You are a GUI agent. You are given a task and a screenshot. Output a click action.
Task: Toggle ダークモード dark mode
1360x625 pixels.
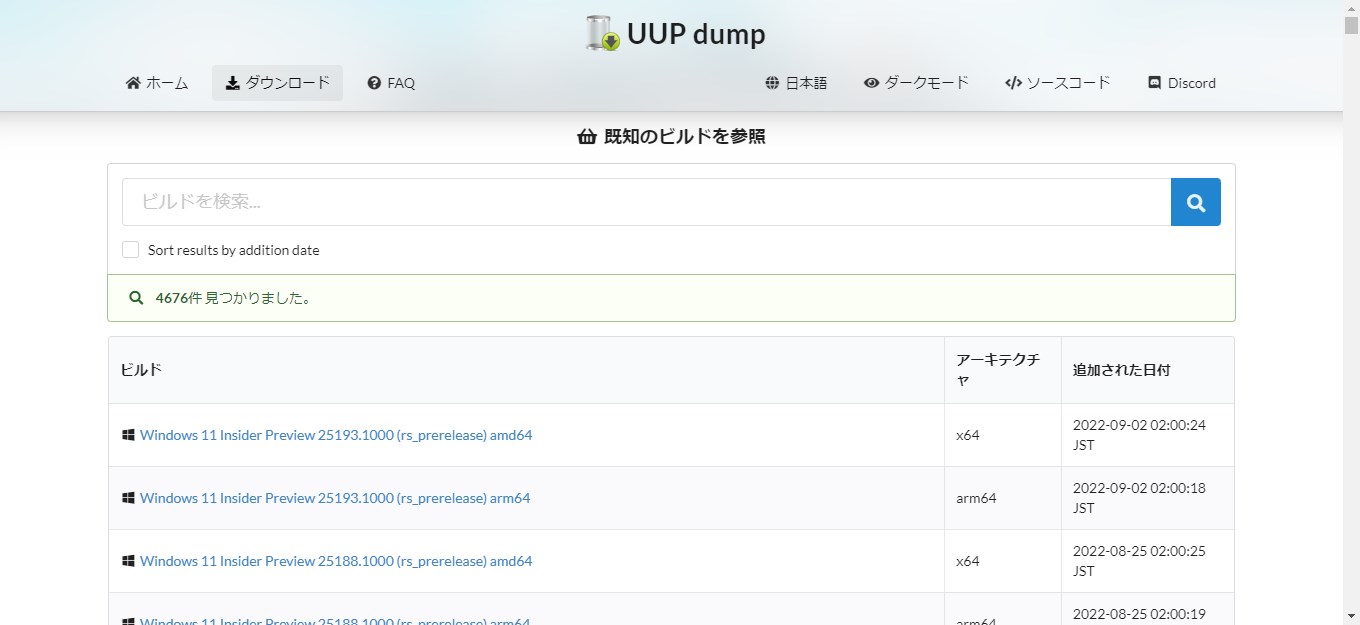coord(916,83)
